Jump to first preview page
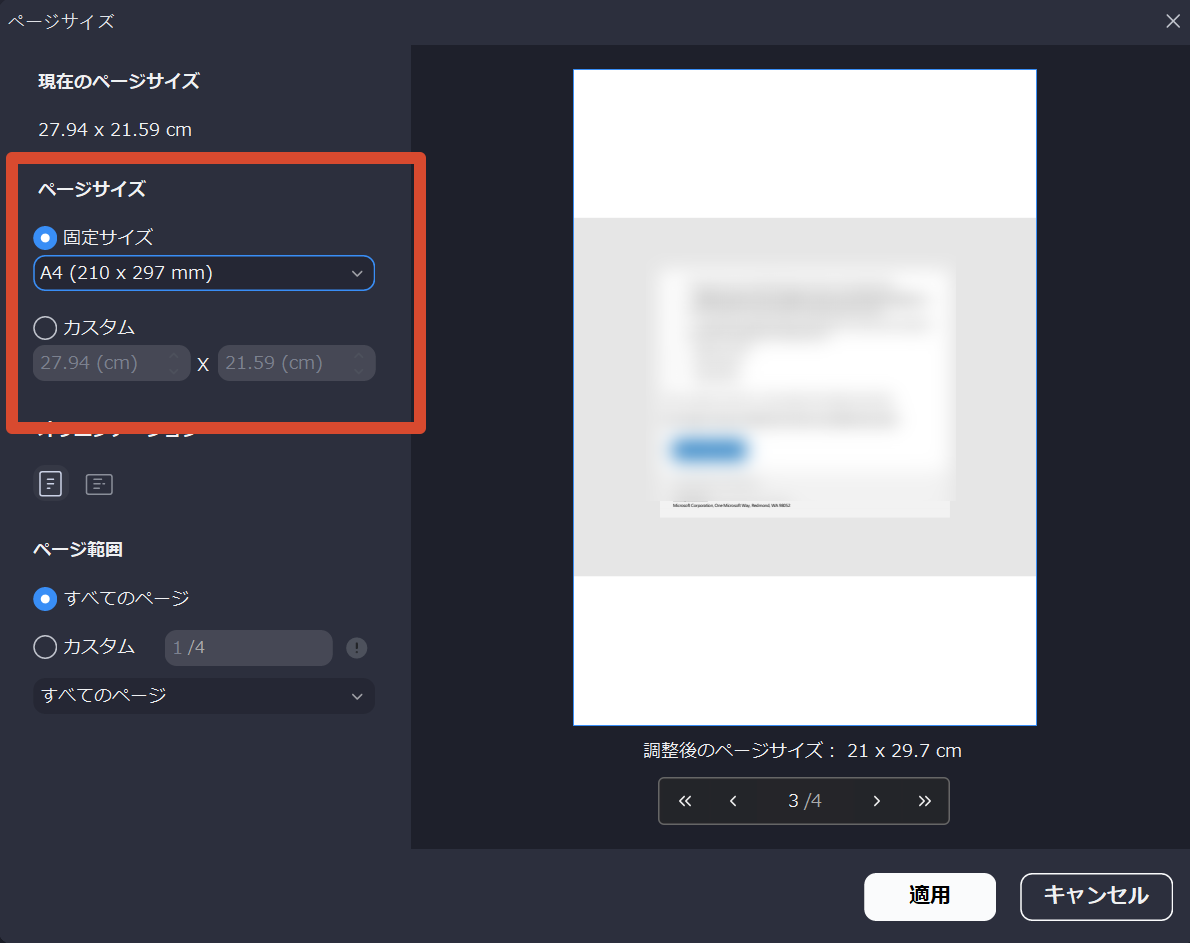Viewport: 1190px width, 943px height. pyautogui.click(x=685, y=801)
